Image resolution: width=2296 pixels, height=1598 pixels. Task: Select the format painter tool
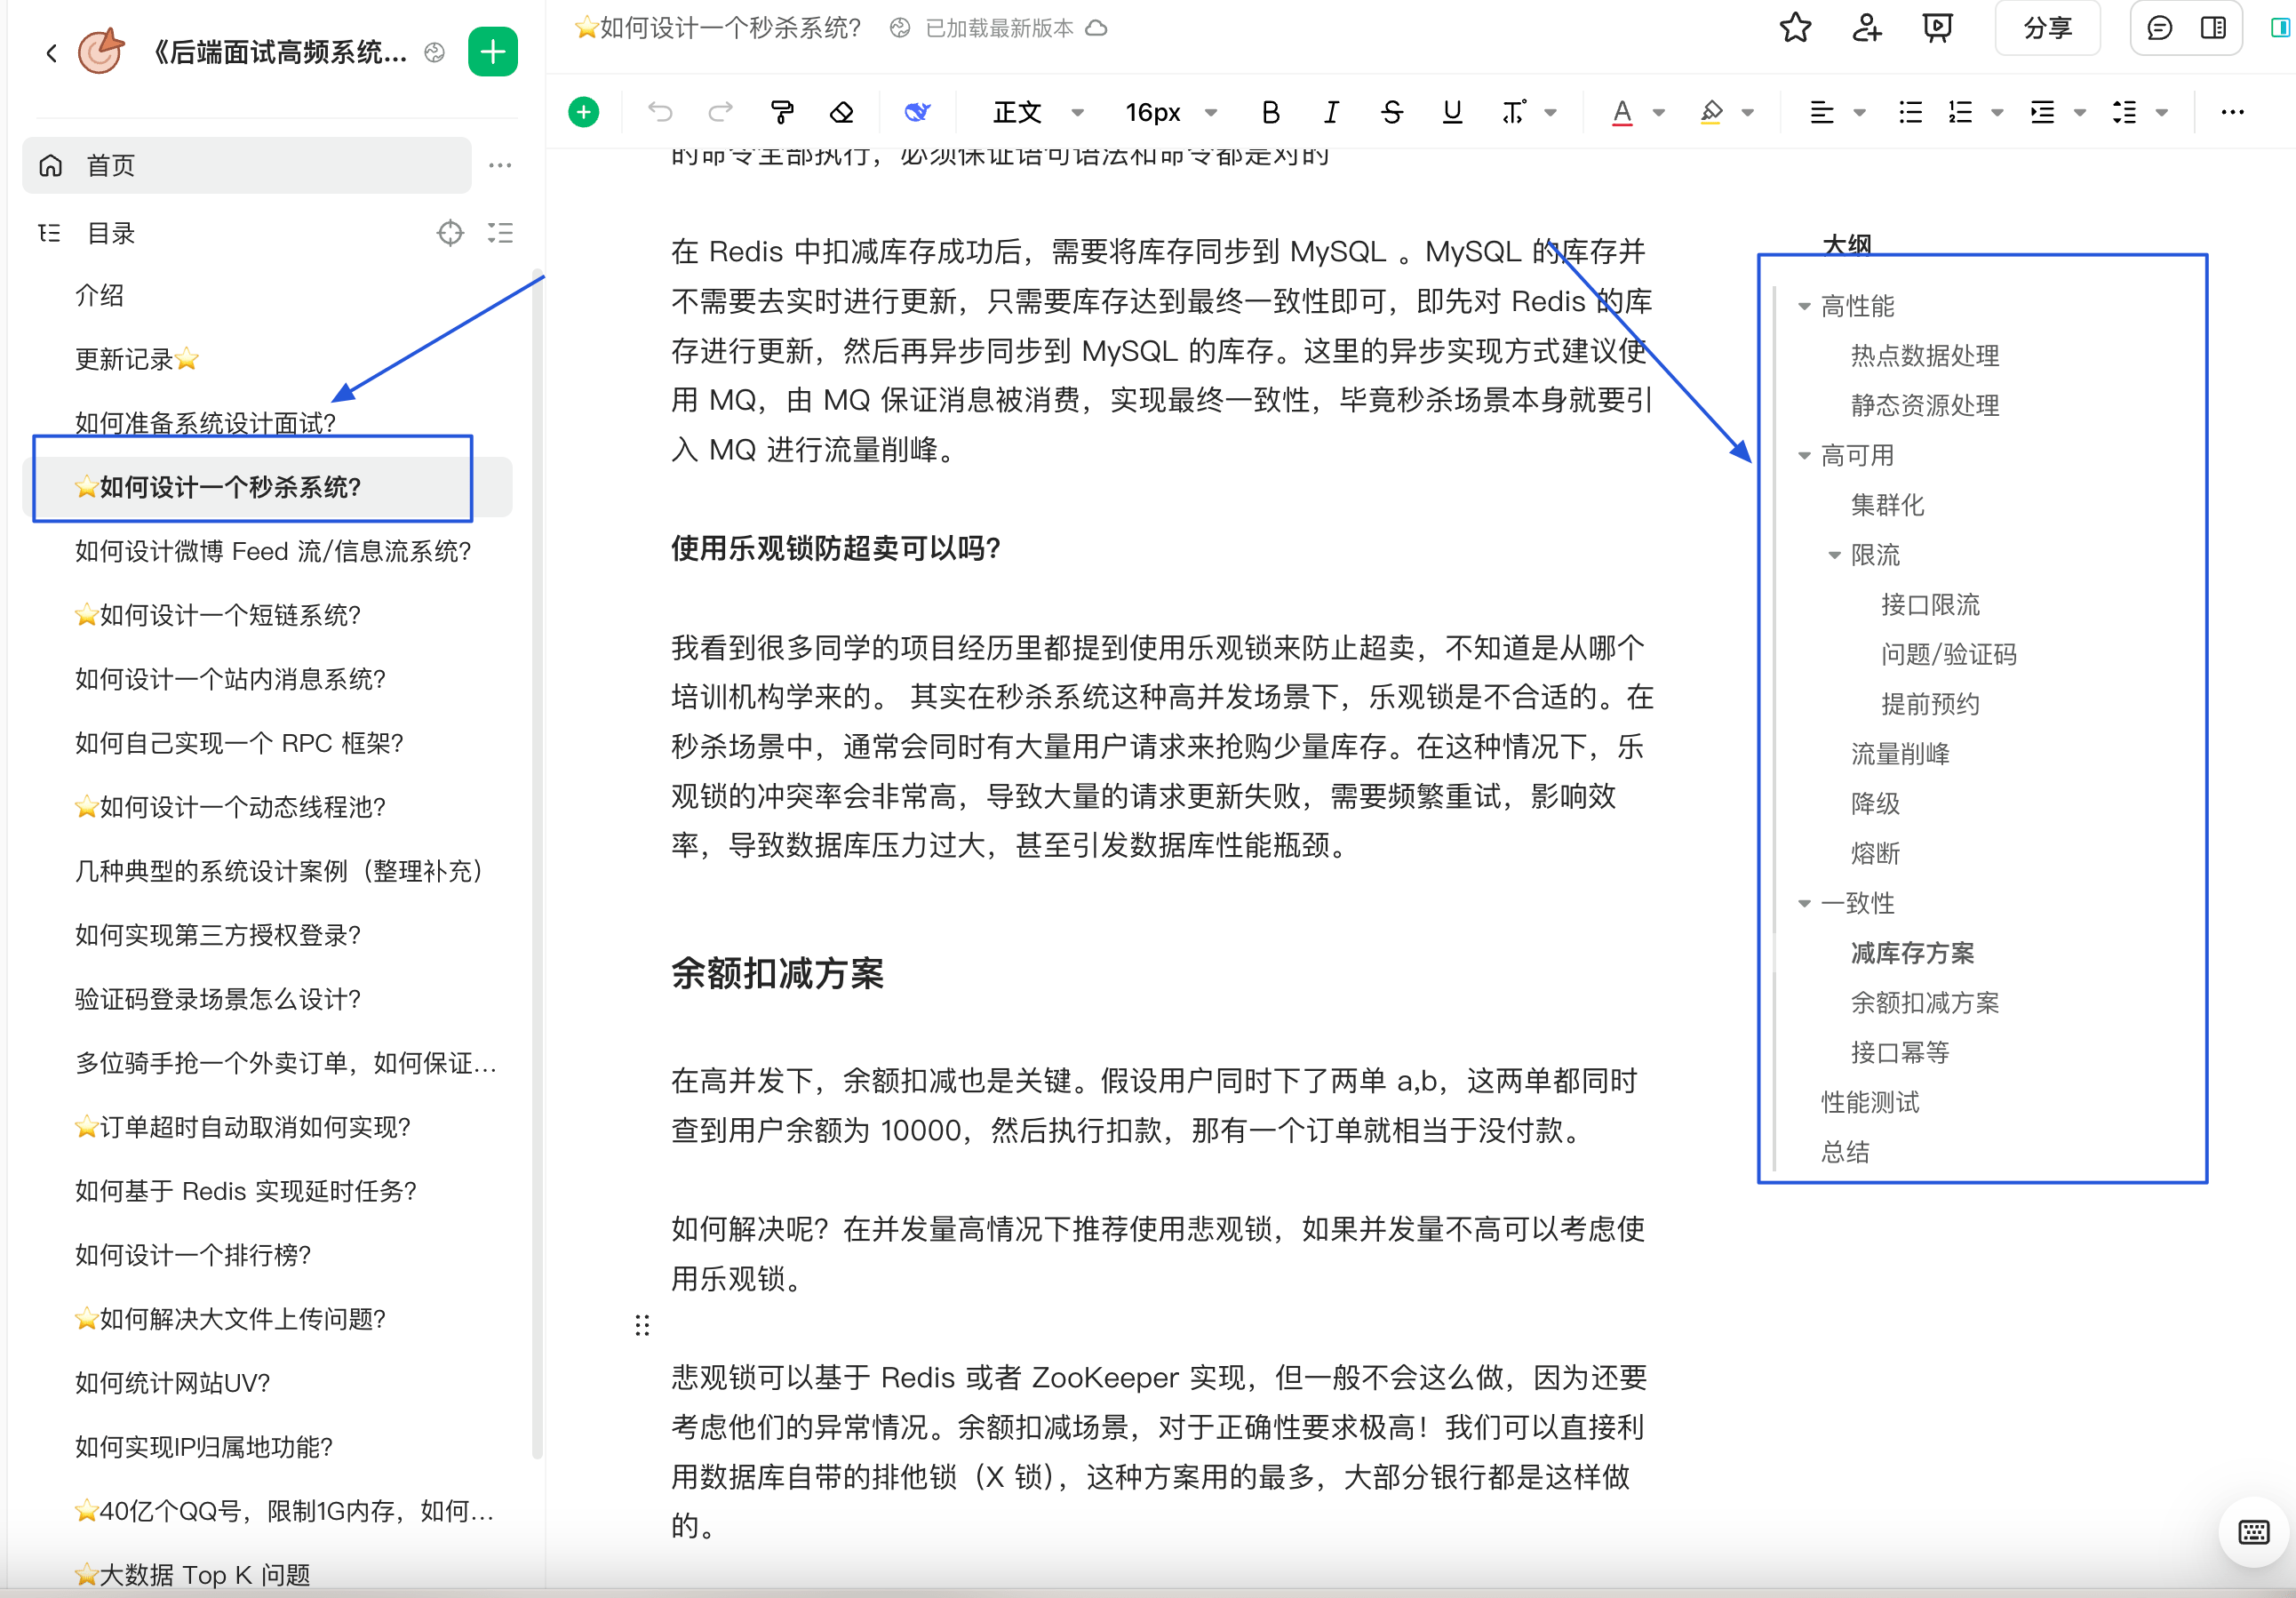click(x=782, y=112)
